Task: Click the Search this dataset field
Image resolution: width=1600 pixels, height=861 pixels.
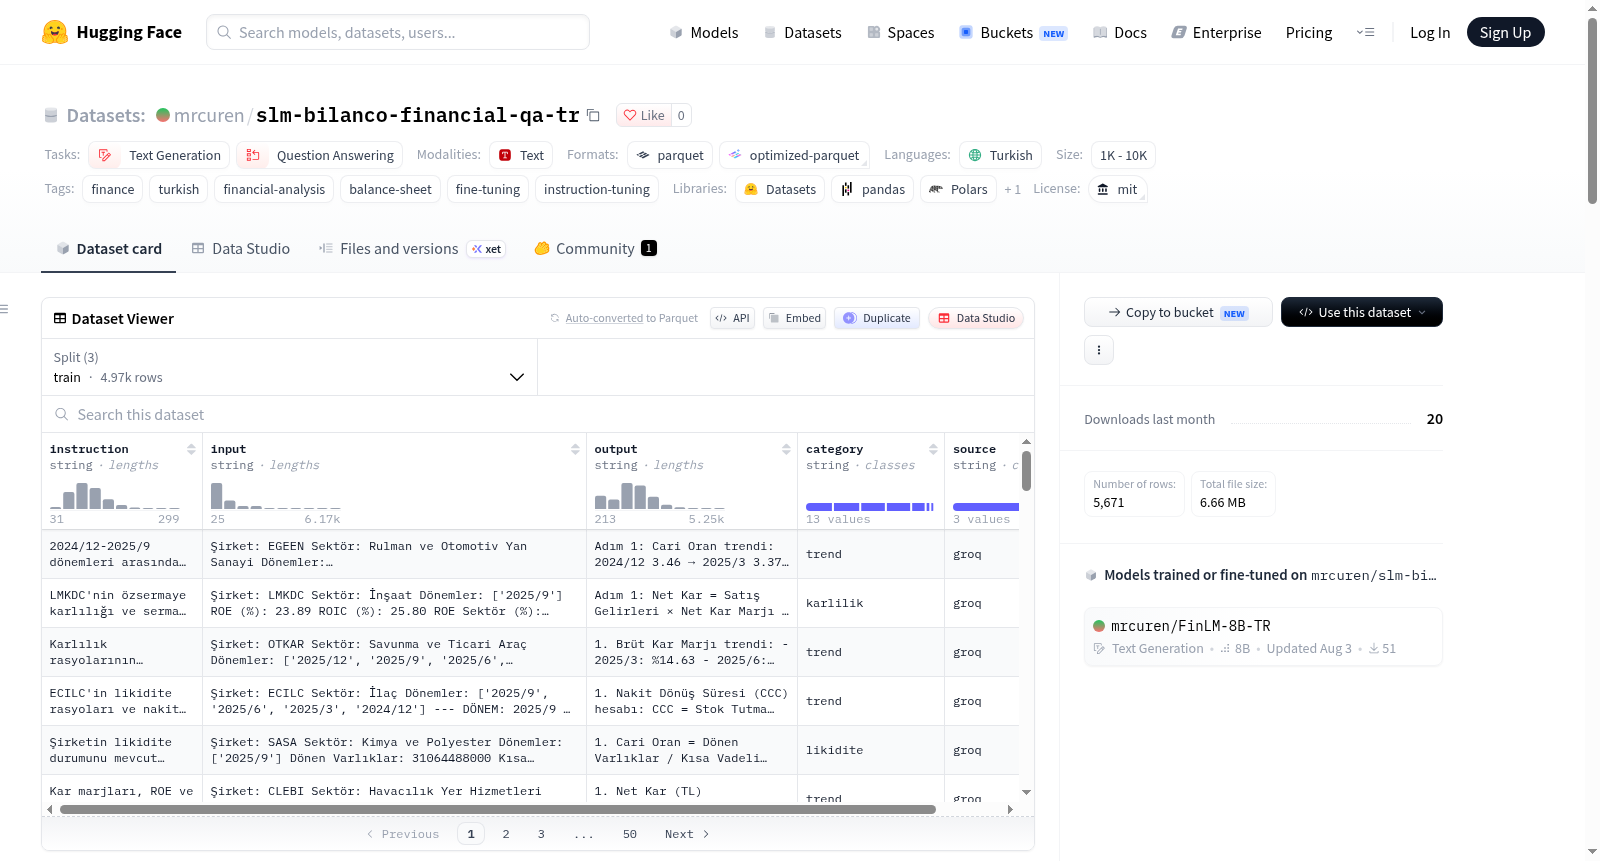Action: tap(538, 414)
